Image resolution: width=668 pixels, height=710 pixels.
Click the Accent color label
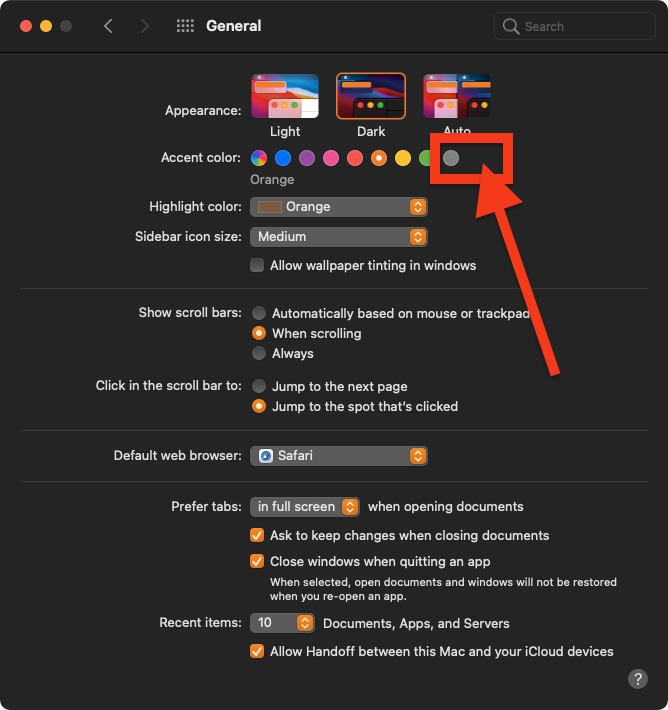coord(201,158)
